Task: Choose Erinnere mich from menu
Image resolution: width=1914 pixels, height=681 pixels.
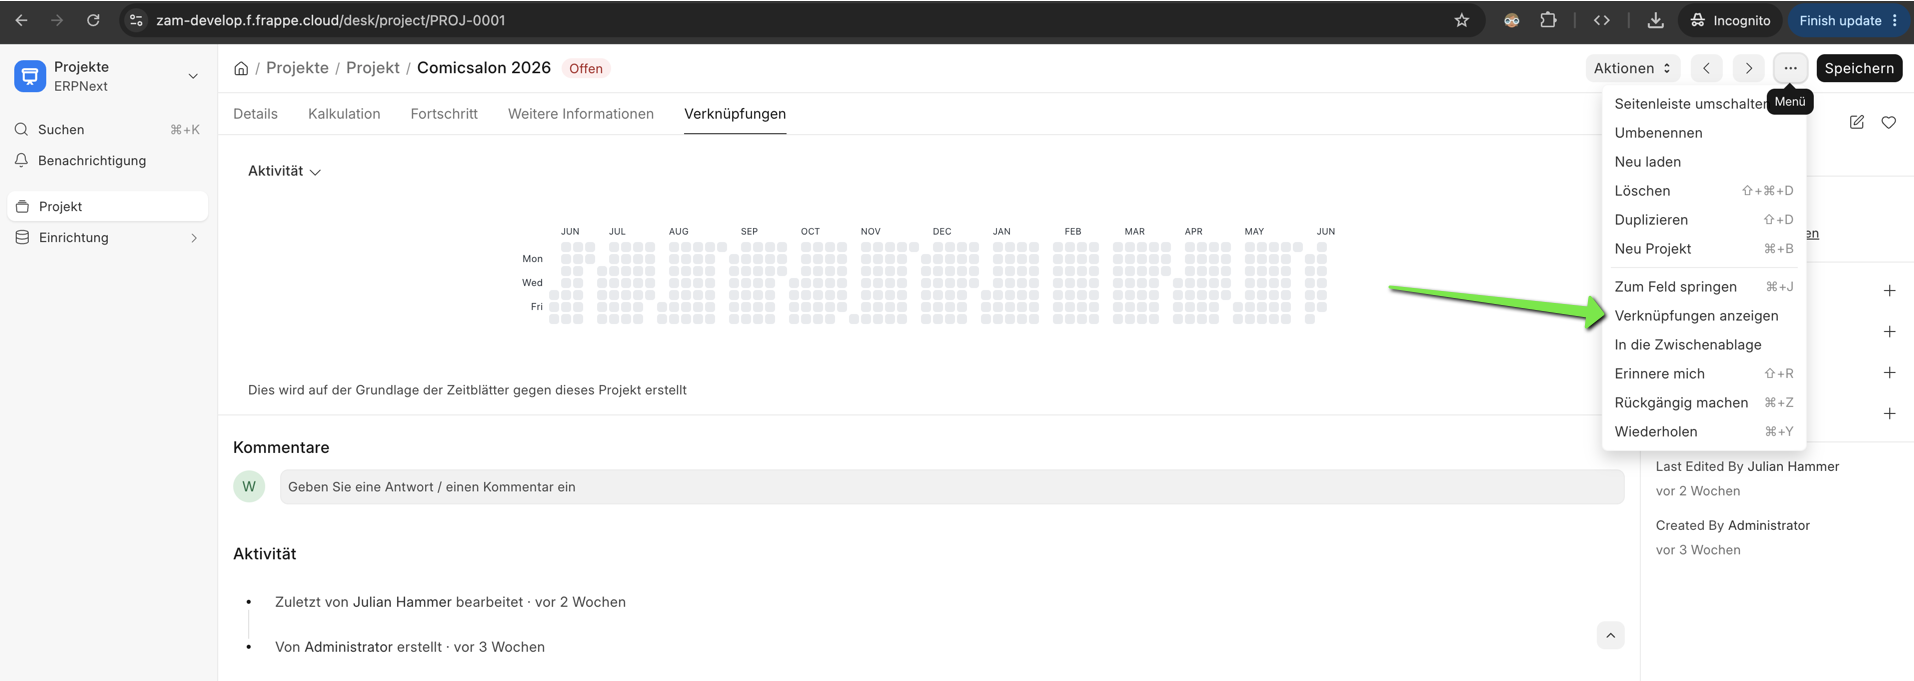Action: pyautogui.click(x=1703, y=374)
